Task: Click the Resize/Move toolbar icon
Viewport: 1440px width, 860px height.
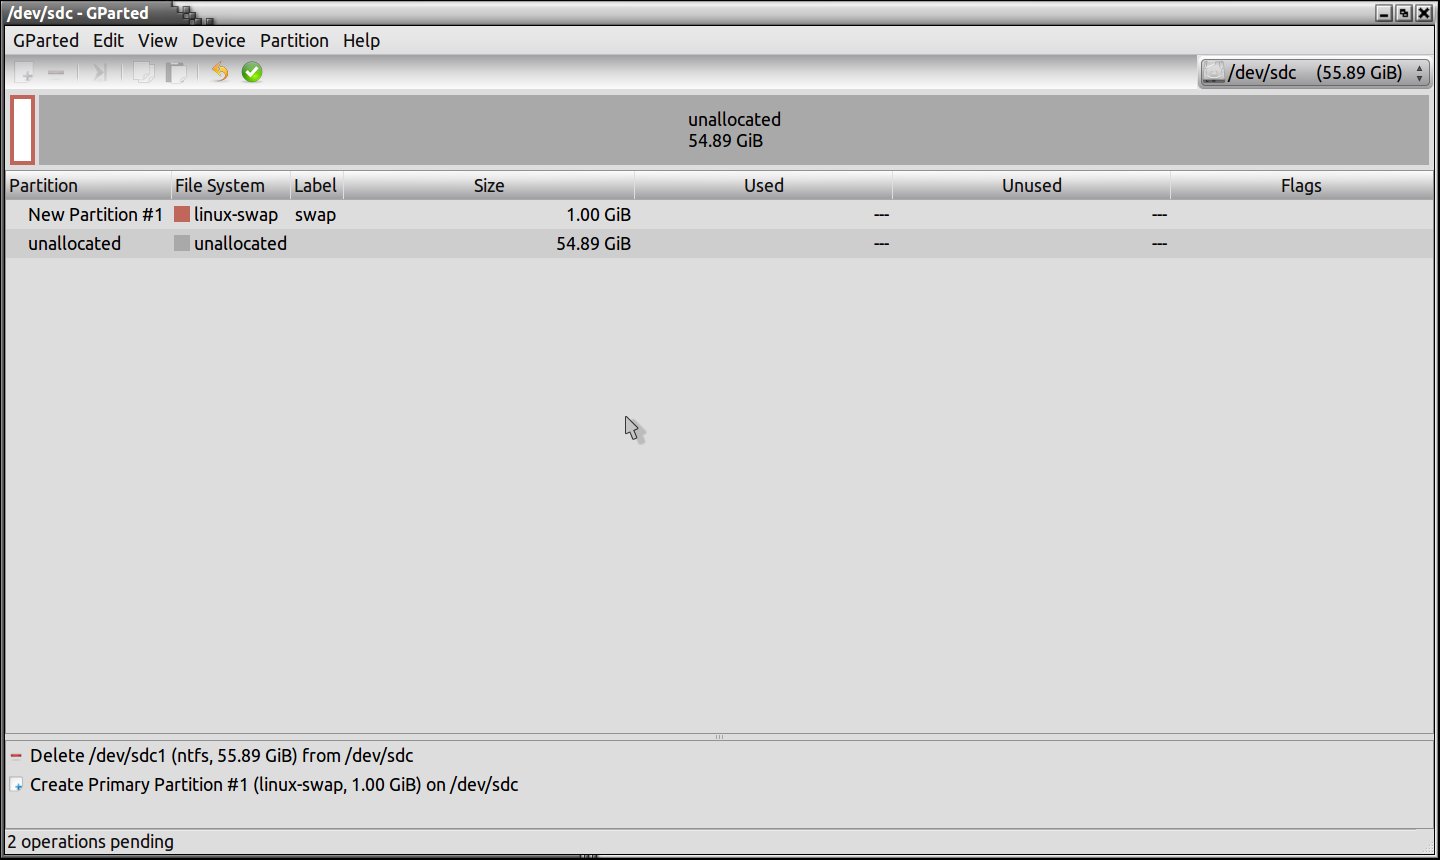Action: (99, 72)
